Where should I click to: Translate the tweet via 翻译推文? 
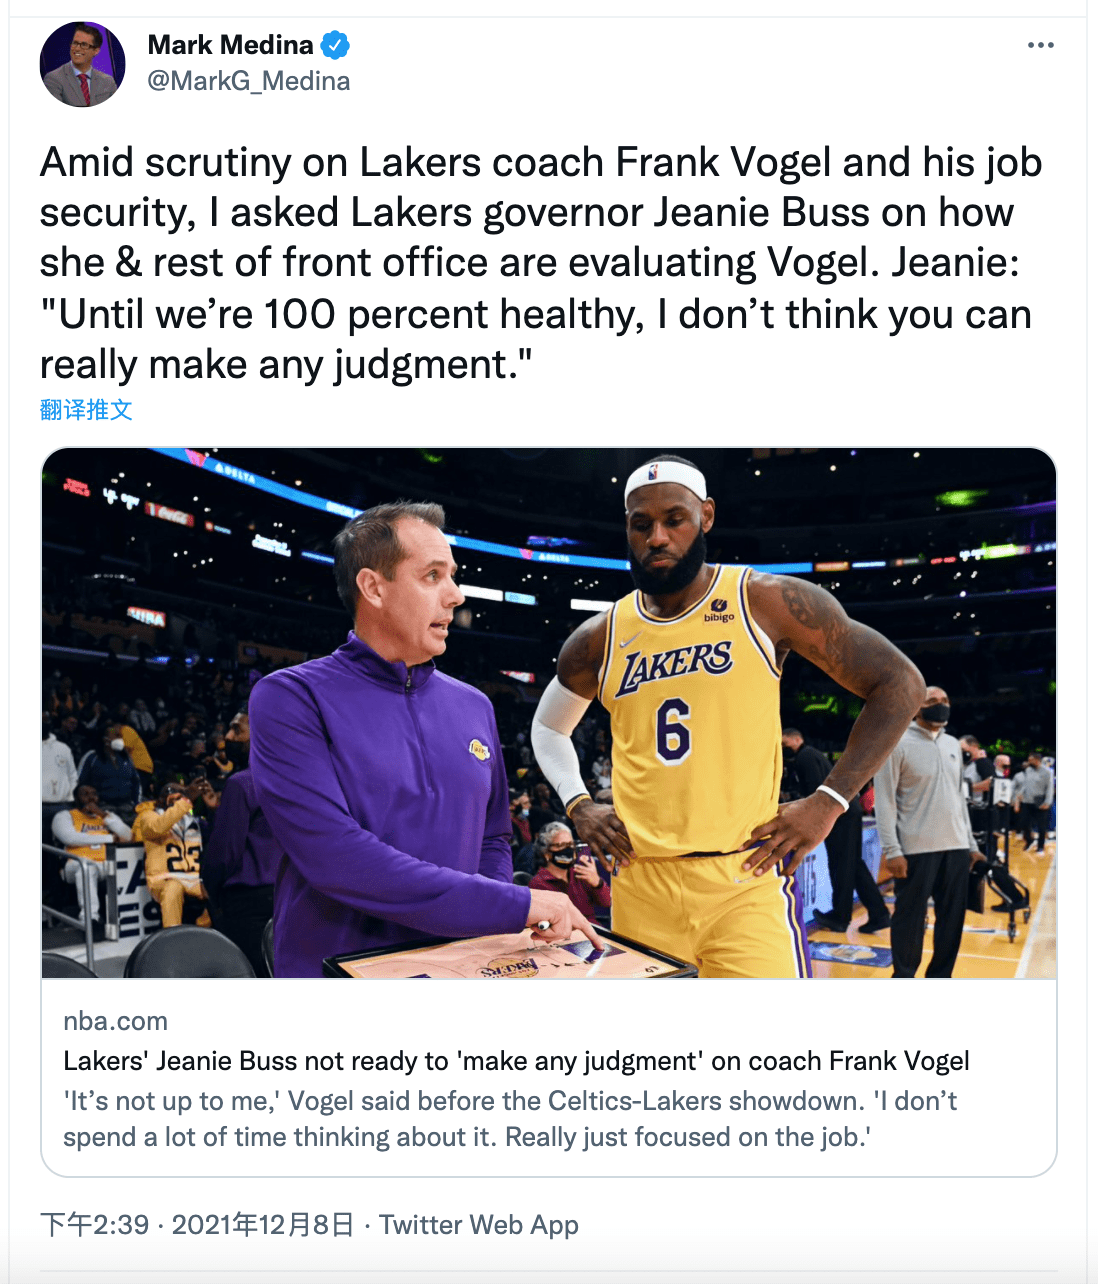[86, 410]
